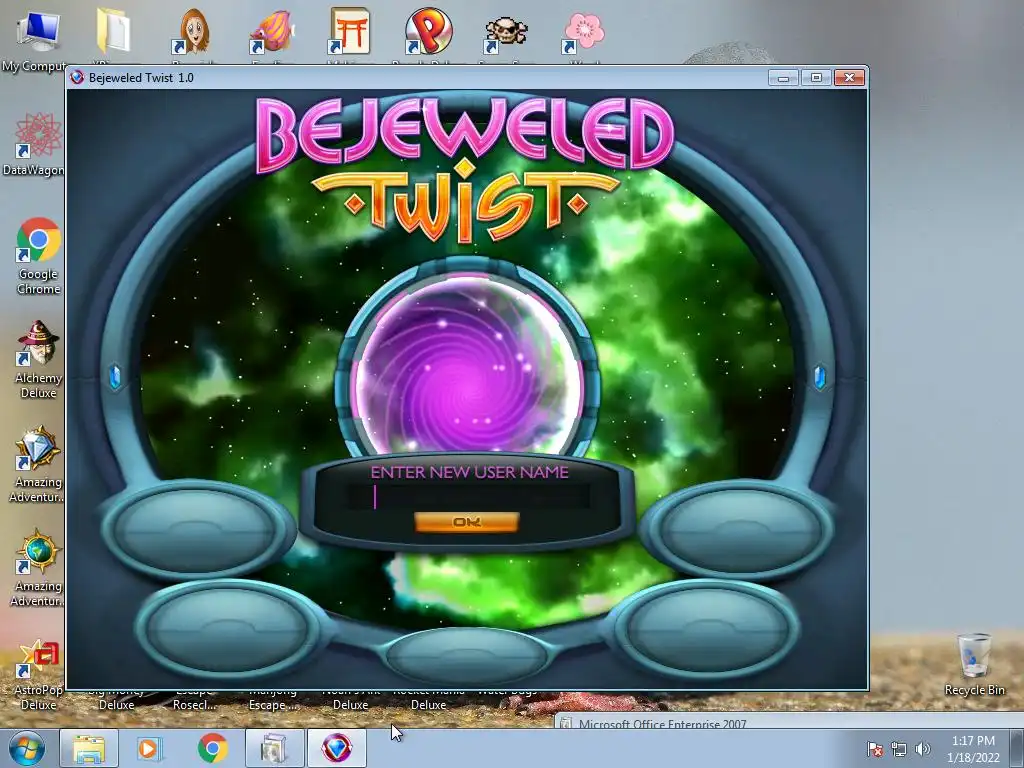Open the Action Center flag tray icon
Viewport: 1024px width, 768px height.
point(875,748)
